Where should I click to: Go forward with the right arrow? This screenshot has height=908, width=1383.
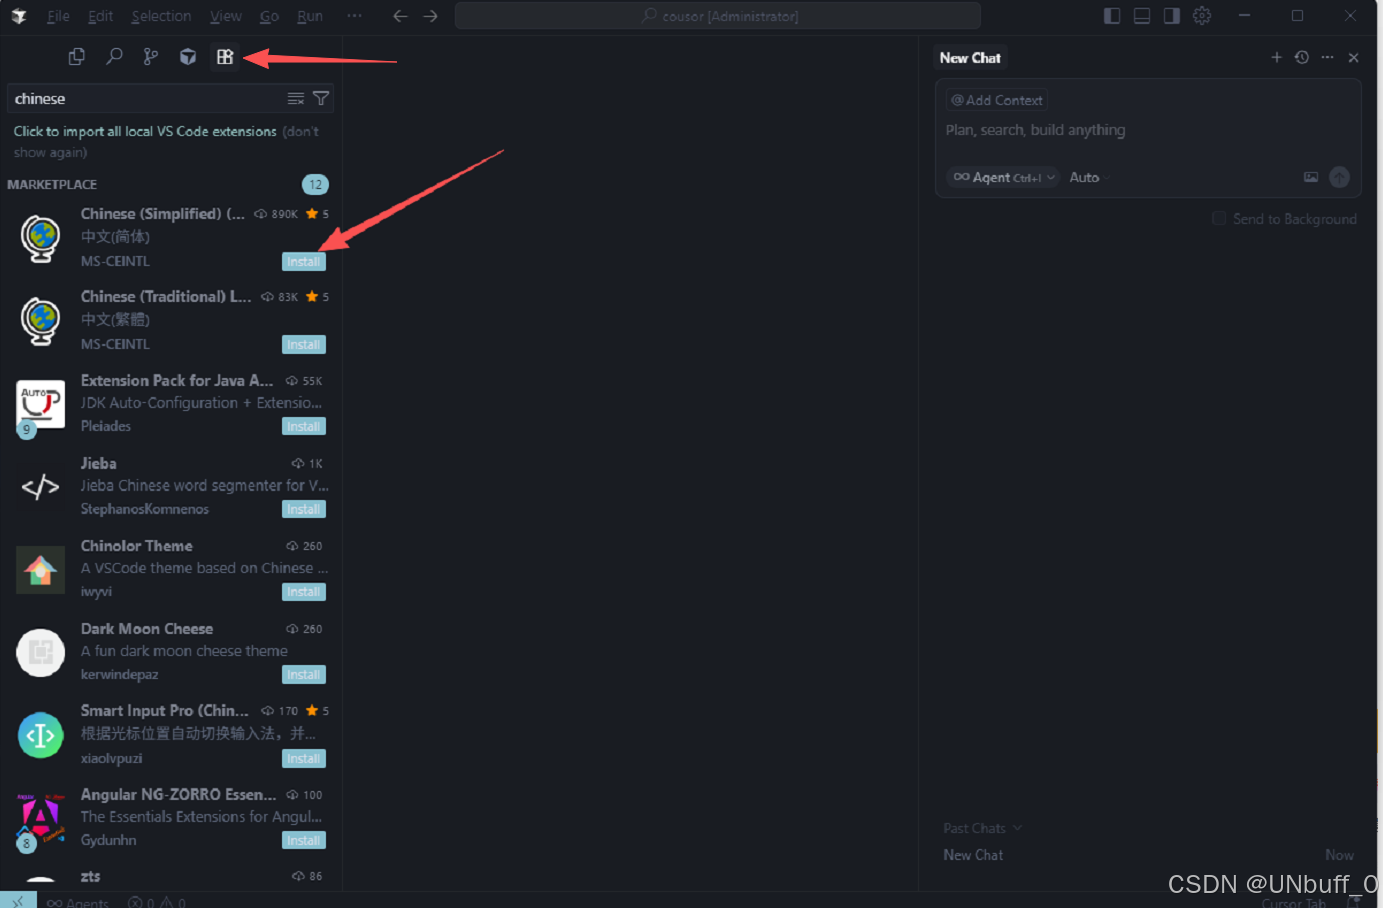[x=431, y=16]
